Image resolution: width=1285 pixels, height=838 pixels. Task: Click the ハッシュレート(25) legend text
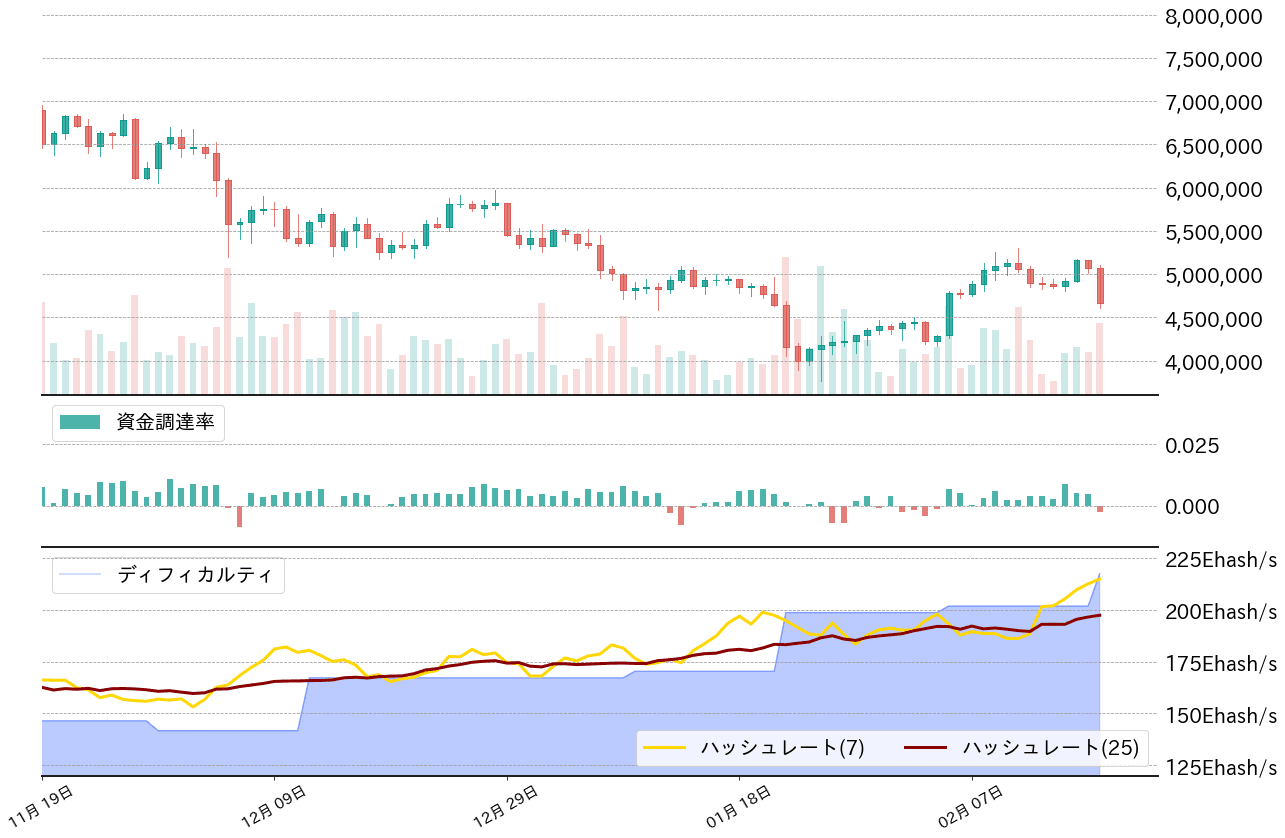pyautogui.click(x=1052, y=747)
